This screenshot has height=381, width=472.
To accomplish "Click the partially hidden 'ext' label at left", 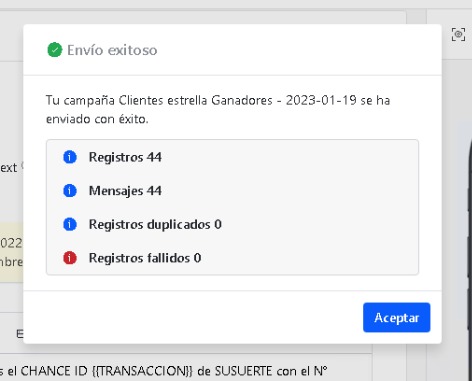I will point(8,168).
